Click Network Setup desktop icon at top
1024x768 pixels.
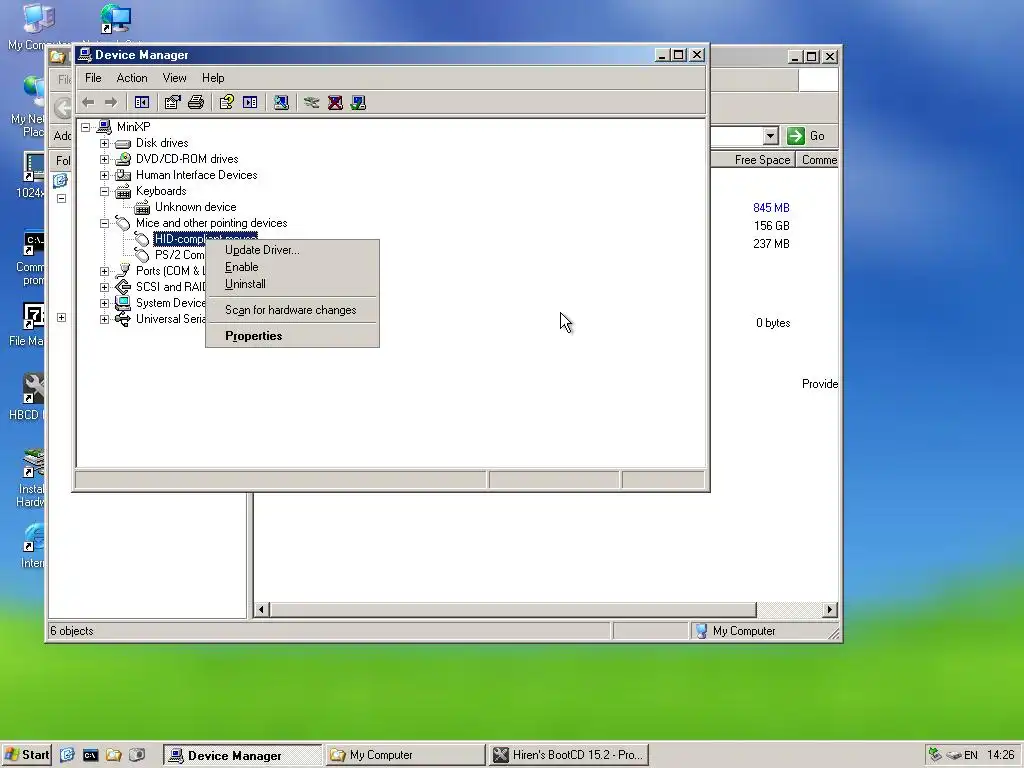(115, 20)
